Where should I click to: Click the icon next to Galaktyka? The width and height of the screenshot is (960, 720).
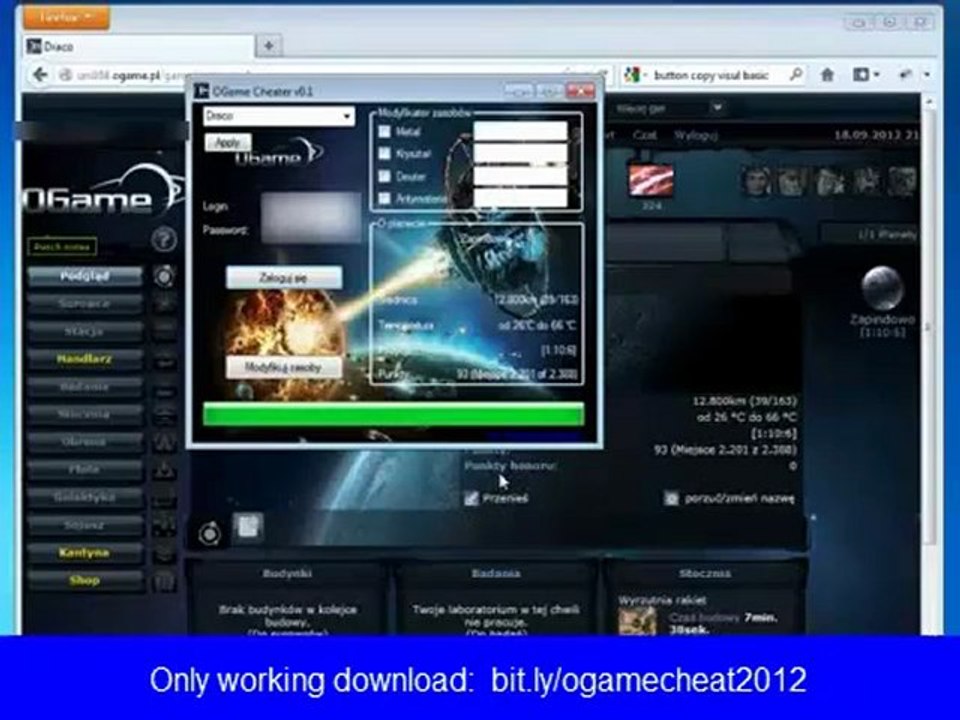point(163,498)
